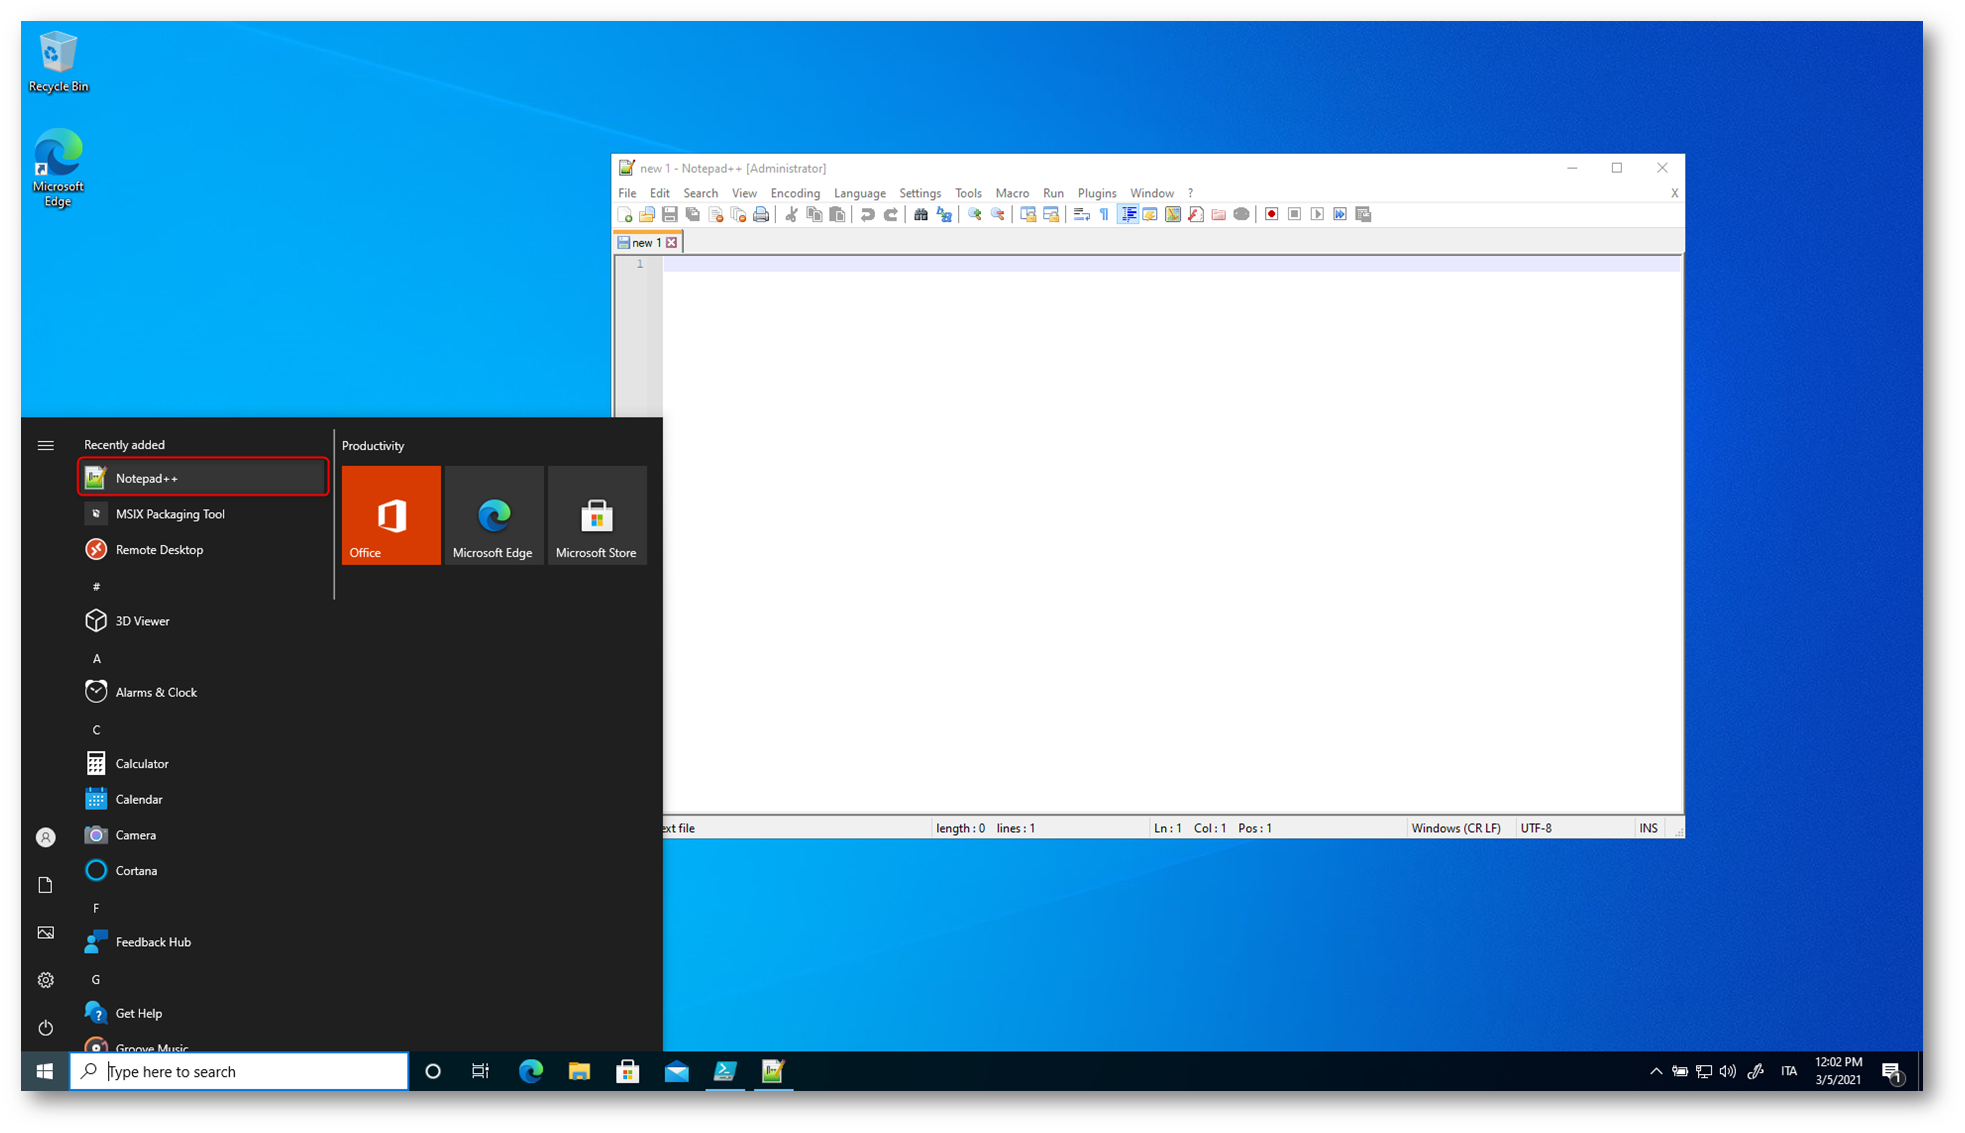The image size is (1965, 1133).
Task: Toggle Word Wrap toolbar icon
Action: coord(1081,215)
